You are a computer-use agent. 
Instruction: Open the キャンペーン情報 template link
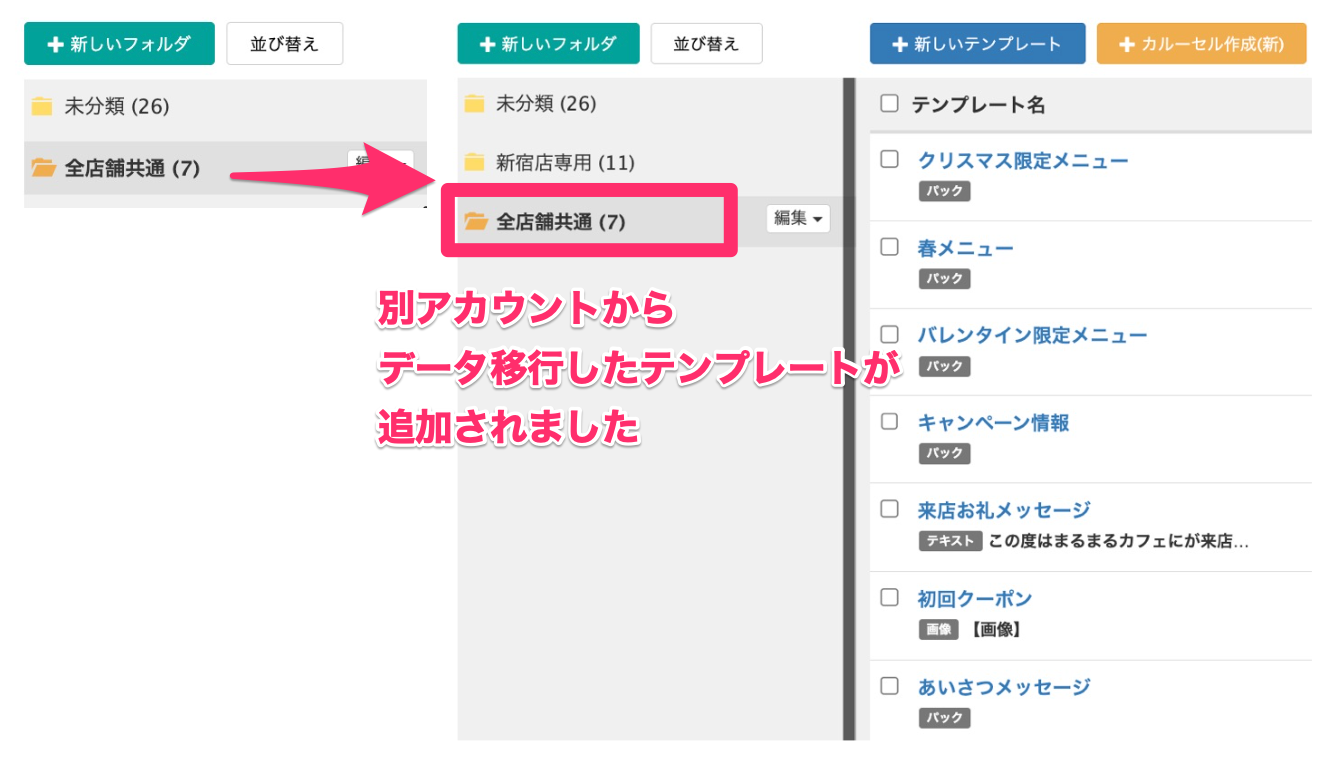[993, 423]
